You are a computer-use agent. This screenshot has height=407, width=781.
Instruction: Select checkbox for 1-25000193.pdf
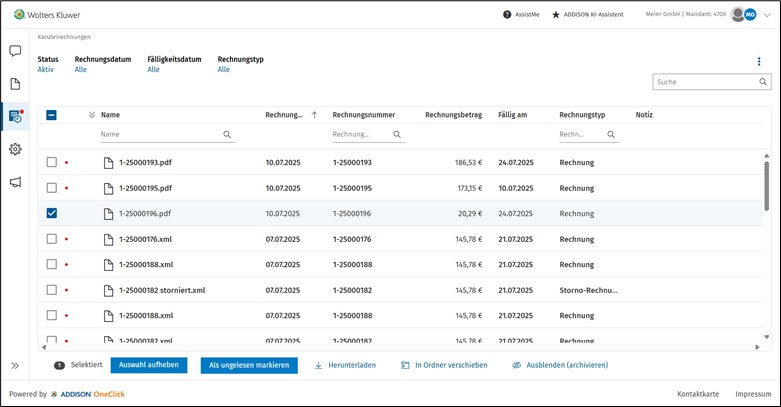pos(51,162)
